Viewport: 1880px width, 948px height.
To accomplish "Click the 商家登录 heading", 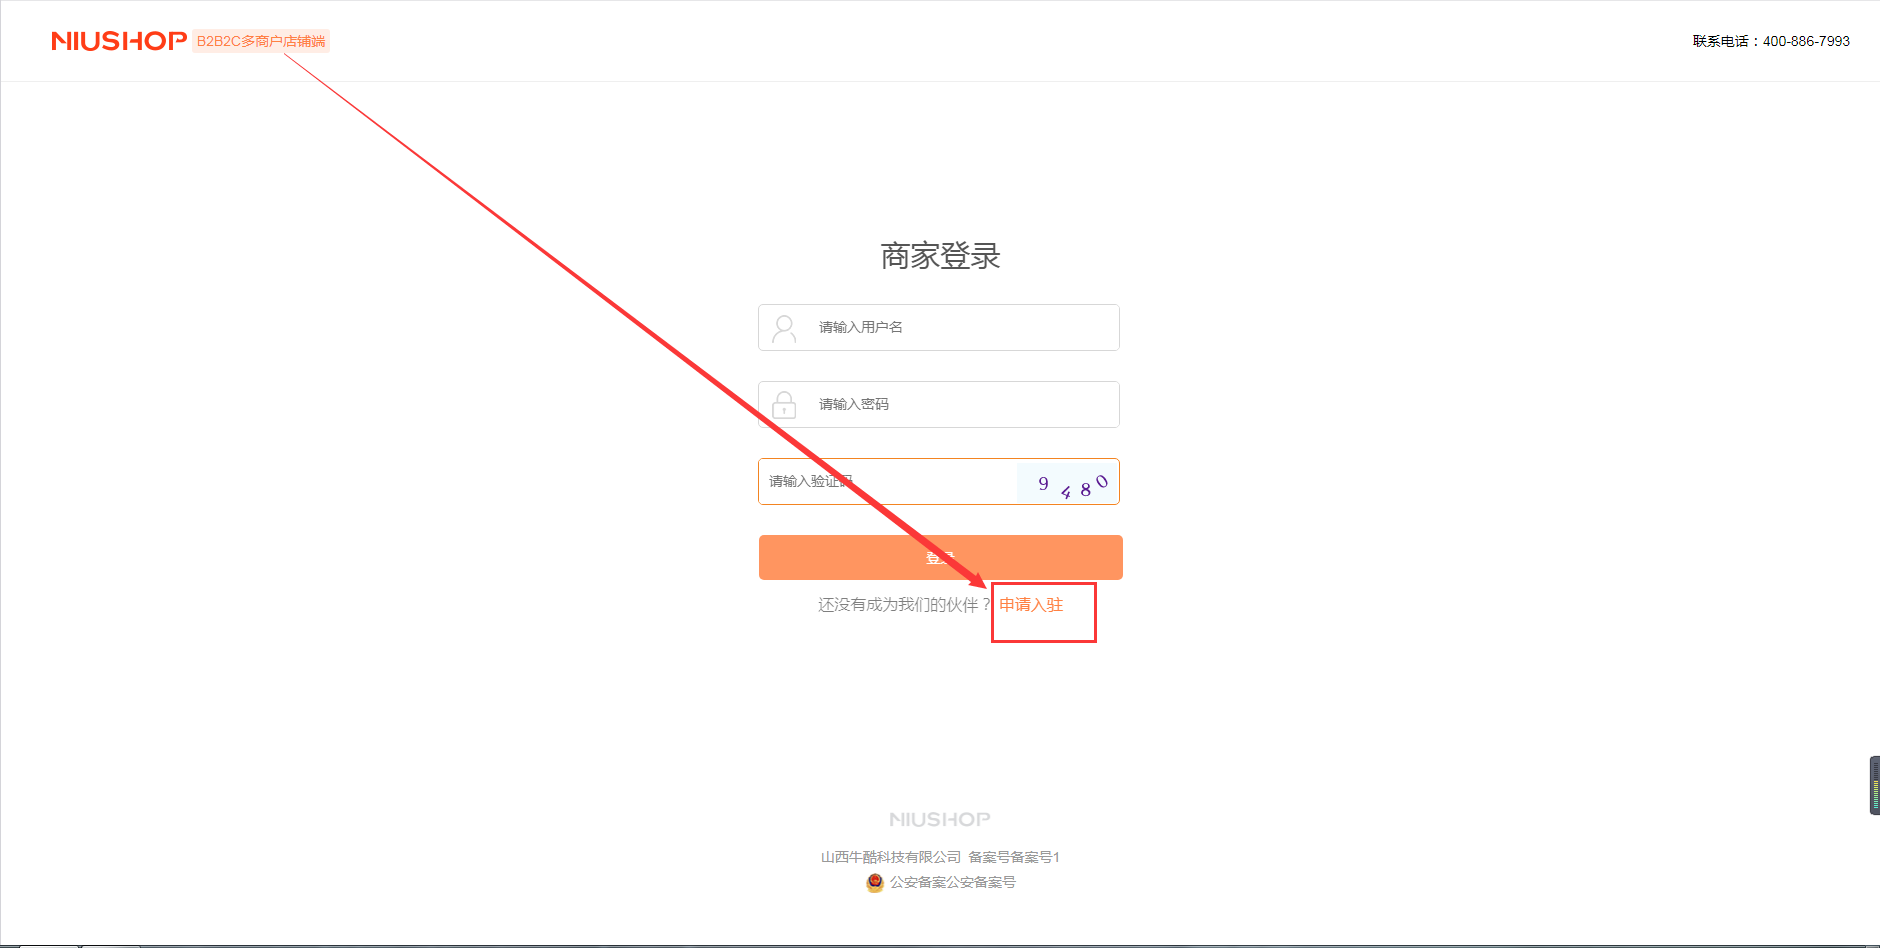I will tap(940, 256).
